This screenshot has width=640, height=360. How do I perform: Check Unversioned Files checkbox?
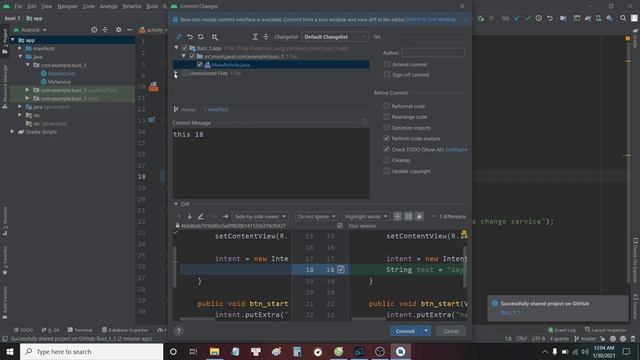click(184, 73)
